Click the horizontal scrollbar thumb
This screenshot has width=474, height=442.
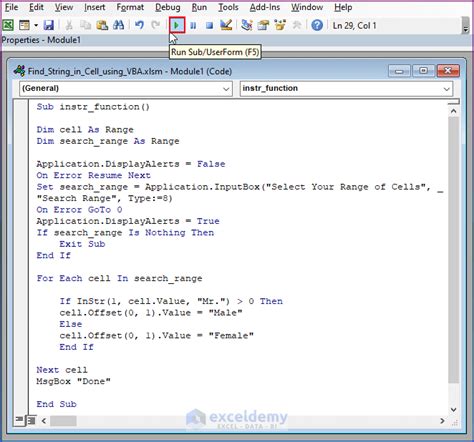click(63, 421)
